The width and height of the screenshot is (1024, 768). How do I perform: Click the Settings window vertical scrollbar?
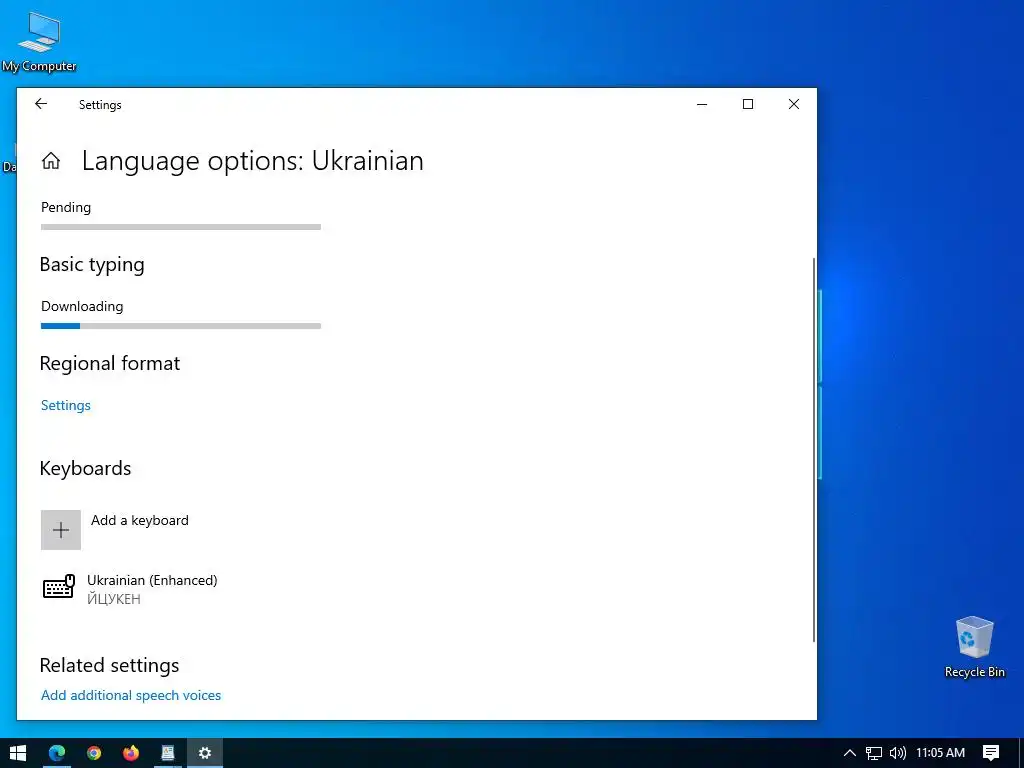click(x=814, y=449)
